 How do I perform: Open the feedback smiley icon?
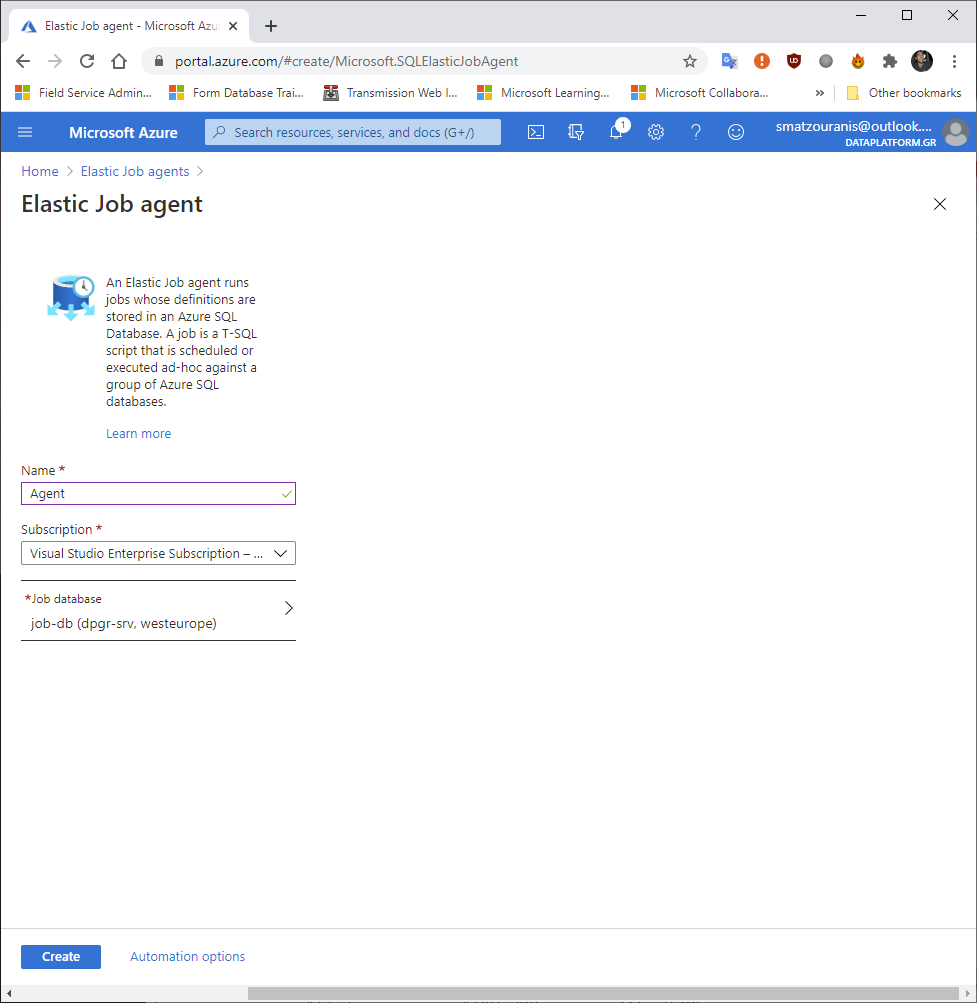pyautogui.click(x=736, y=132)
